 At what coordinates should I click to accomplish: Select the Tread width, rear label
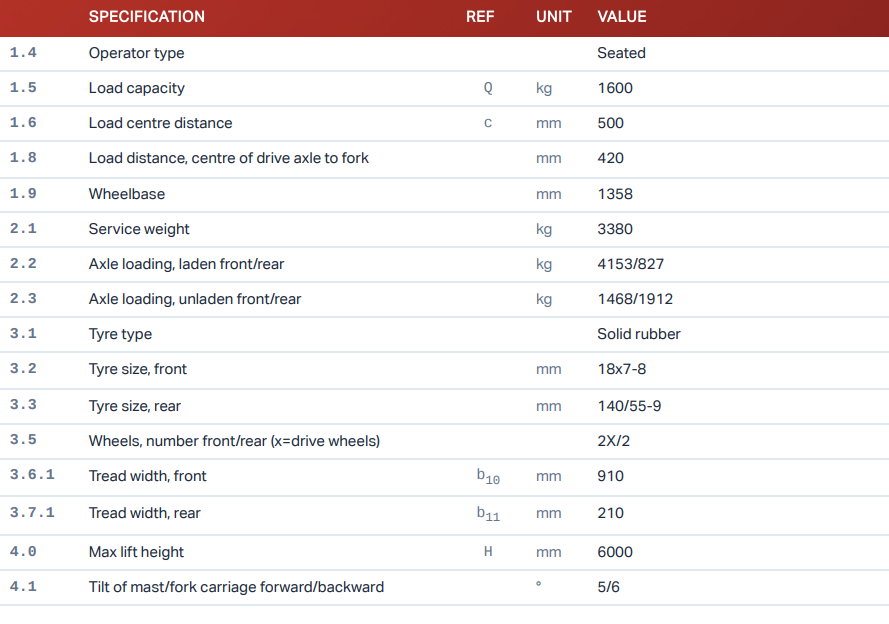point(144,513)
